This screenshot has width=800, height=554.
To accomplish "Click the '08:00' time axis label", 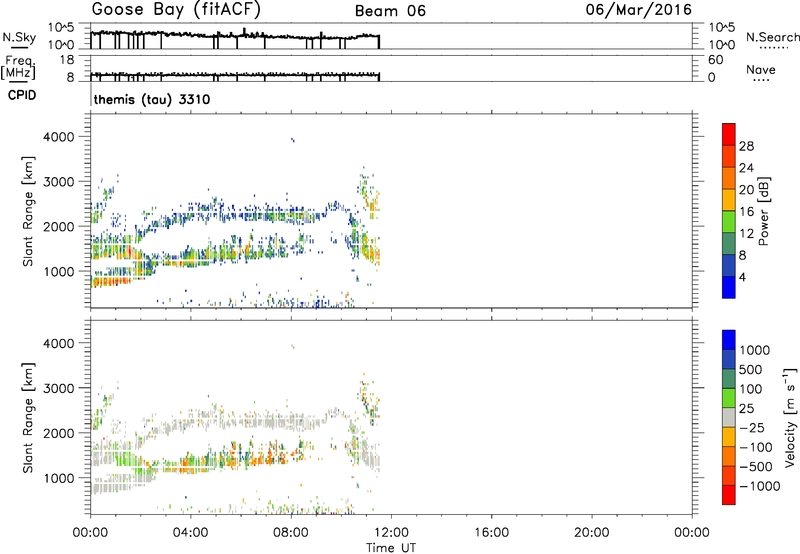I will pyautogui.click(x=291, y=533).
